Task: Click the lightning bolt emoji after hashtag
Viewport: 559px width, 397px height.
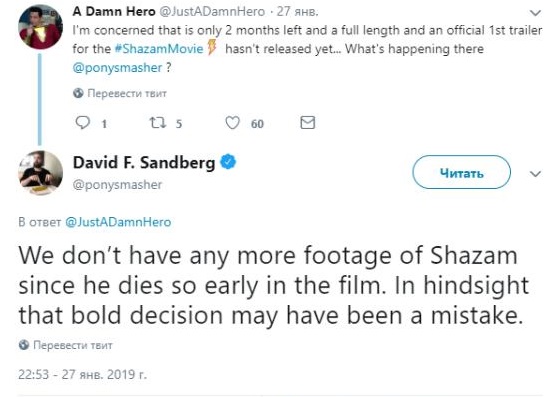Action: 212,47
